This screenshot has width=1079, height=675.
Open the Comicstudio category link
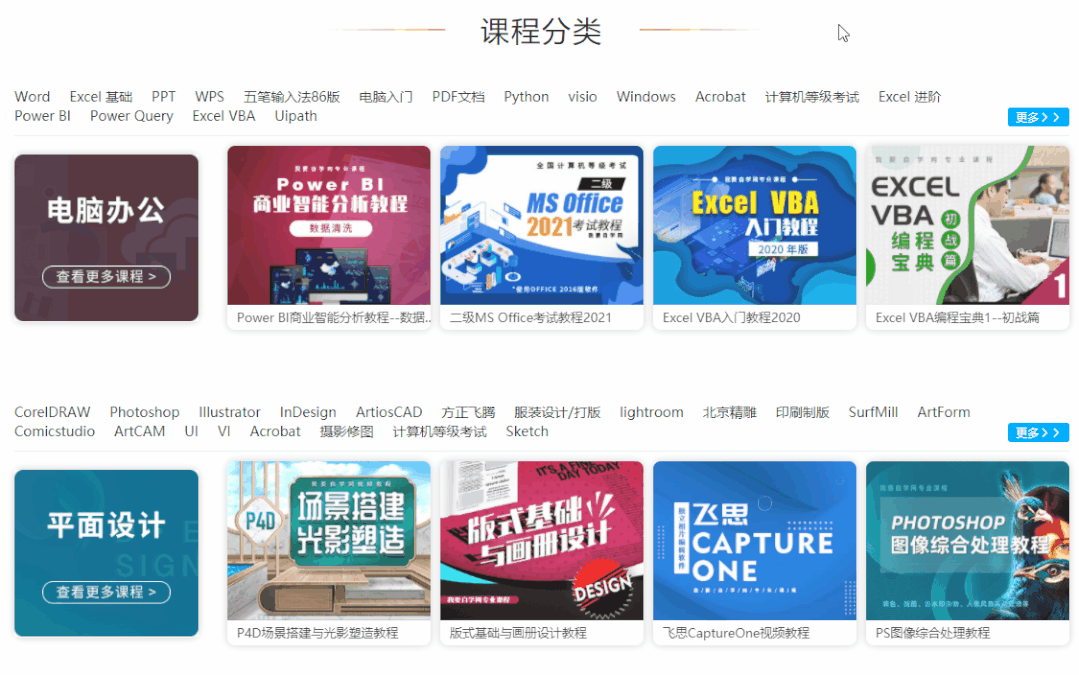pyautogui.click(x=54, y=431)
